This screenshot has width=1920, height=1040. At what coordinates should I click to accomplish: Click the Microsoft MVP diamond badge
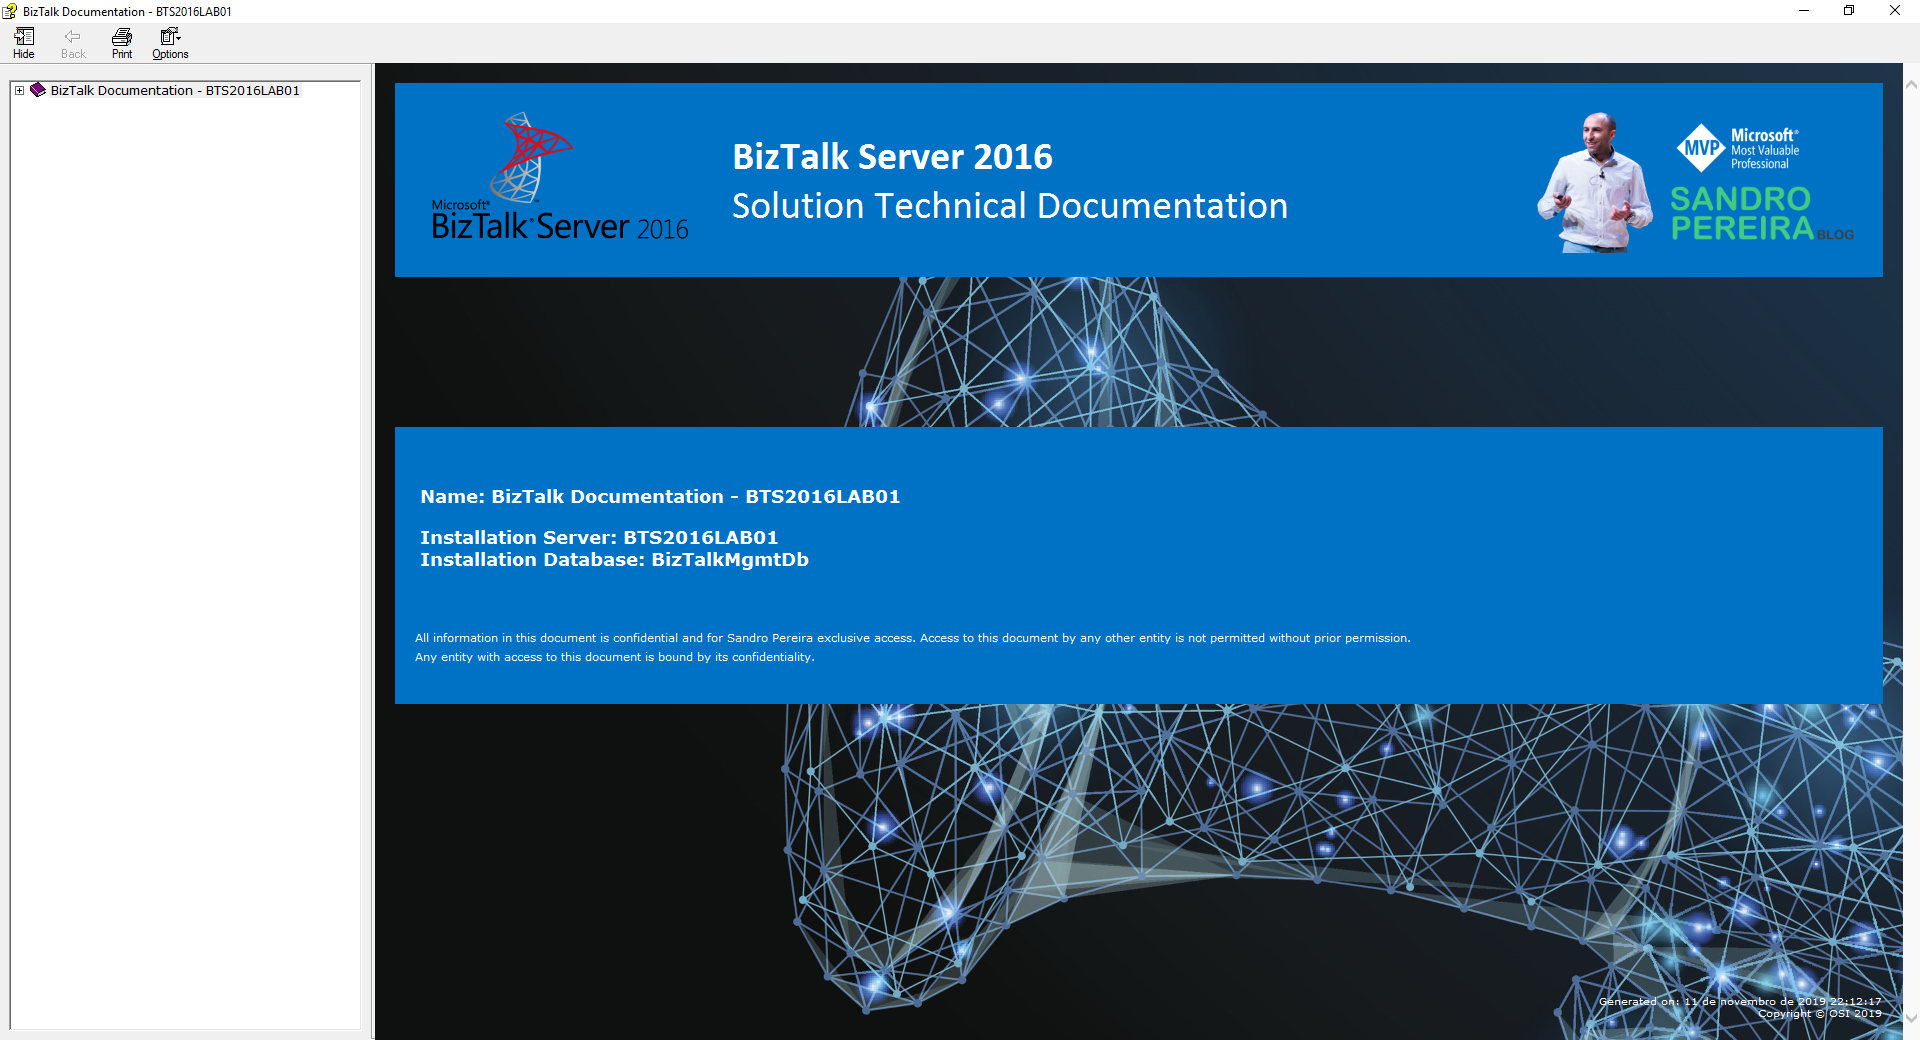click(x=1701, y=148)
